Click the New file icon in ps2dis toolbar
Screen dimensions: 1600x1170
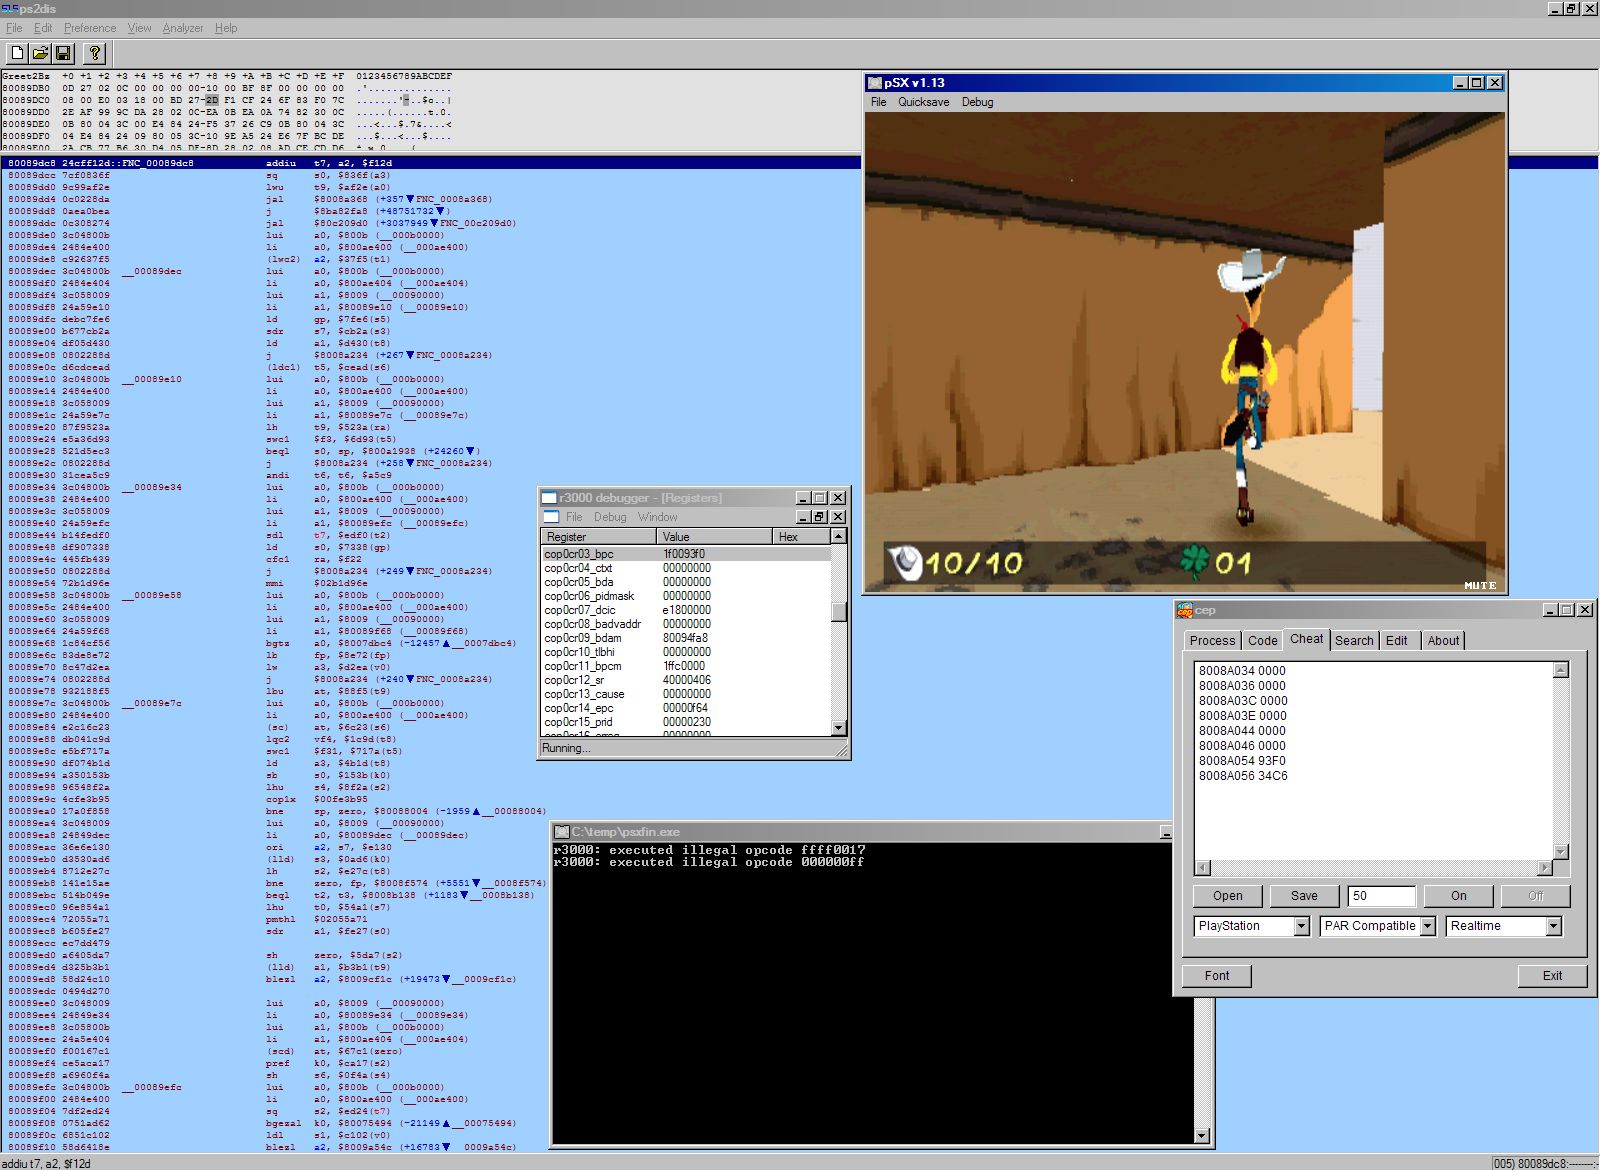point(17,53)
